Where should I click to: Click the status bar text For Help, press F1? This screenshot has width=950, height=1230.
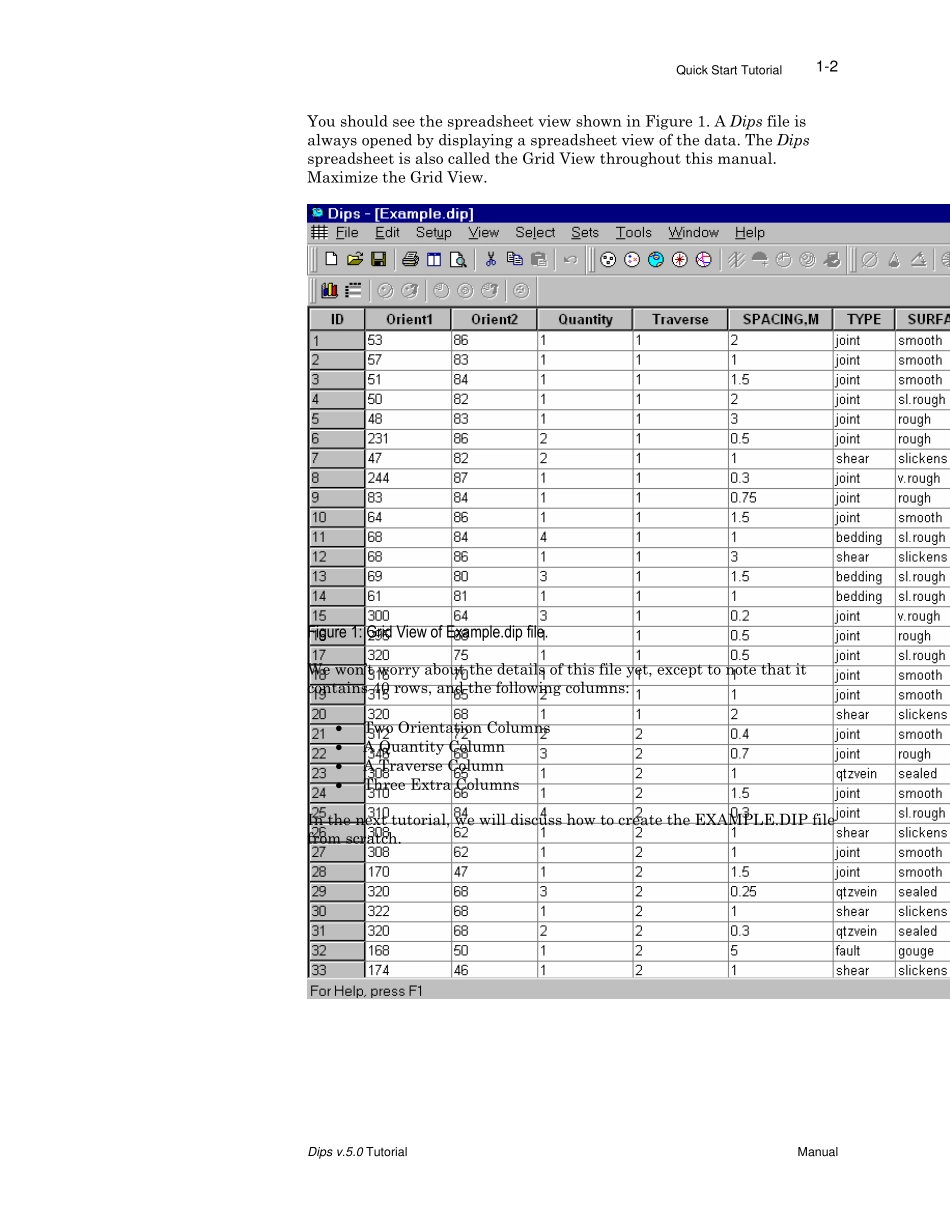367,991
